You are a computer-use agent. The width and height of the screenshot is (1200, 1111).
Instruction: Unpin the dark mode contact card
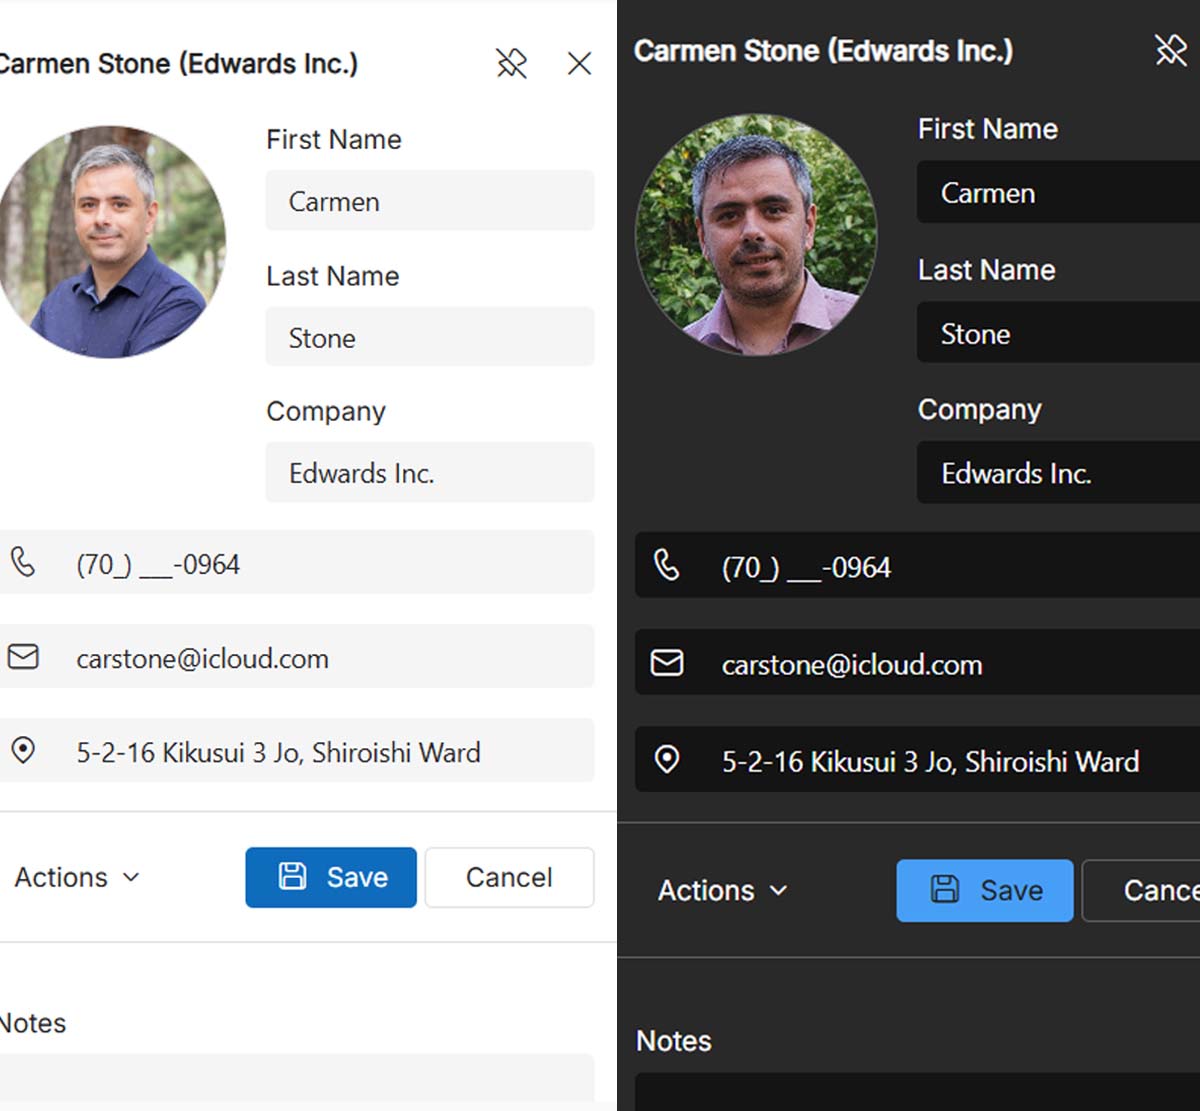[x=1170, y=51]
